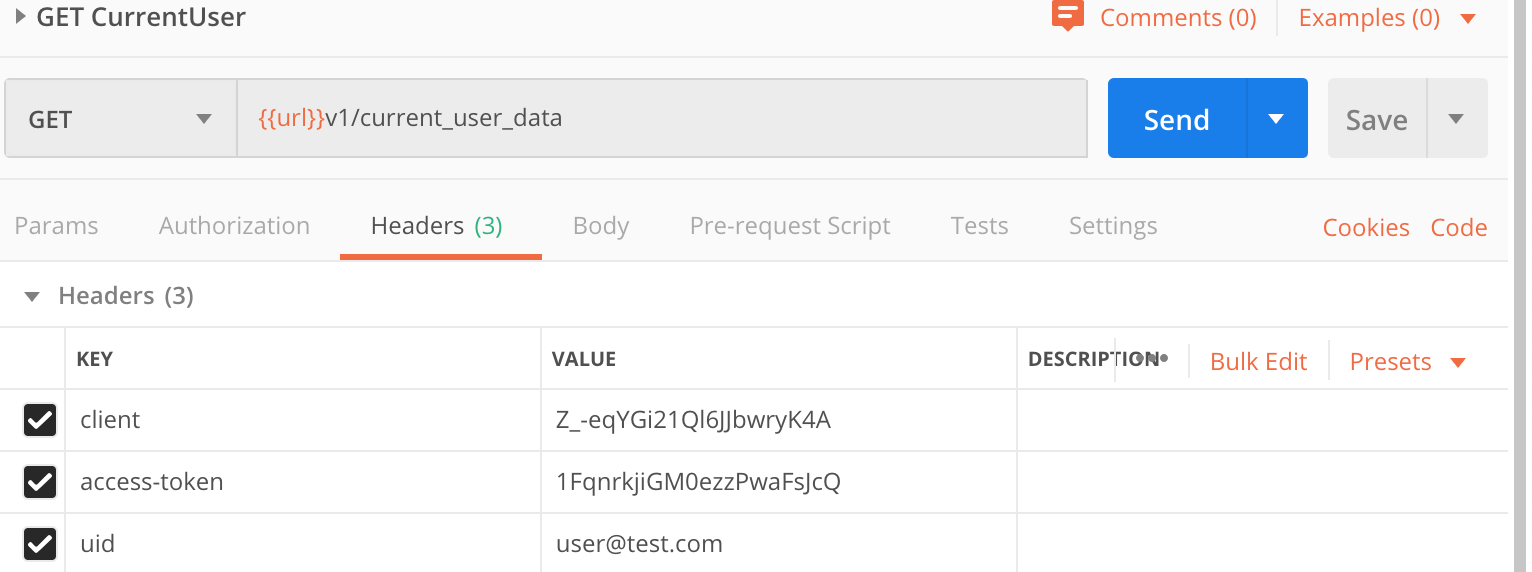This screenshot has width=1532, height=572.
Task: Toggle the uid header checkbox
Action: [40, 545]
